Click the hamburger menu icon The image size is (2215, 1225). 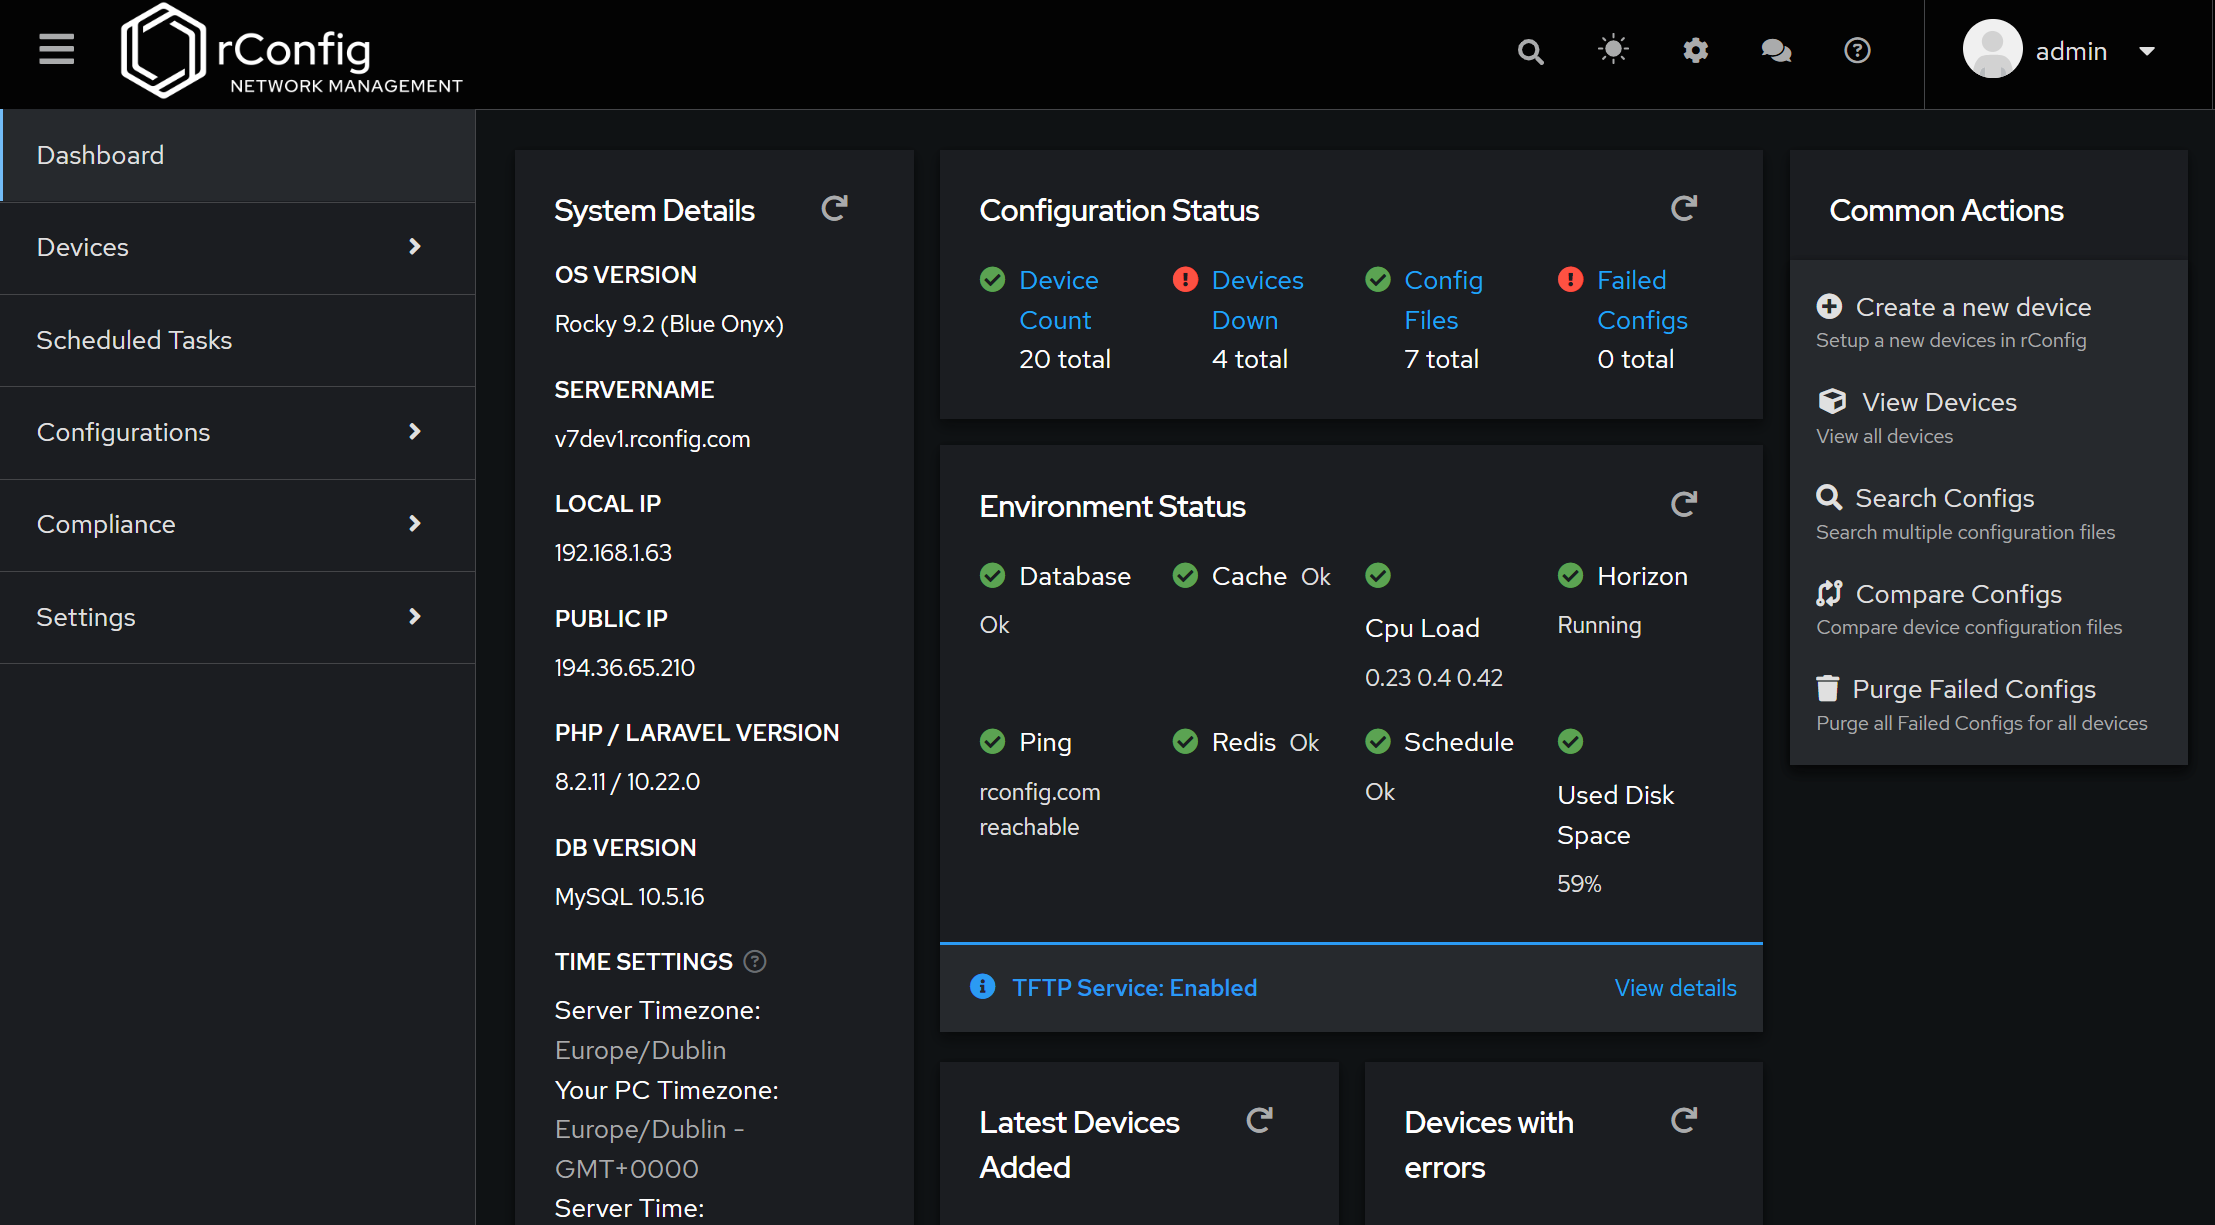(57, 49)
